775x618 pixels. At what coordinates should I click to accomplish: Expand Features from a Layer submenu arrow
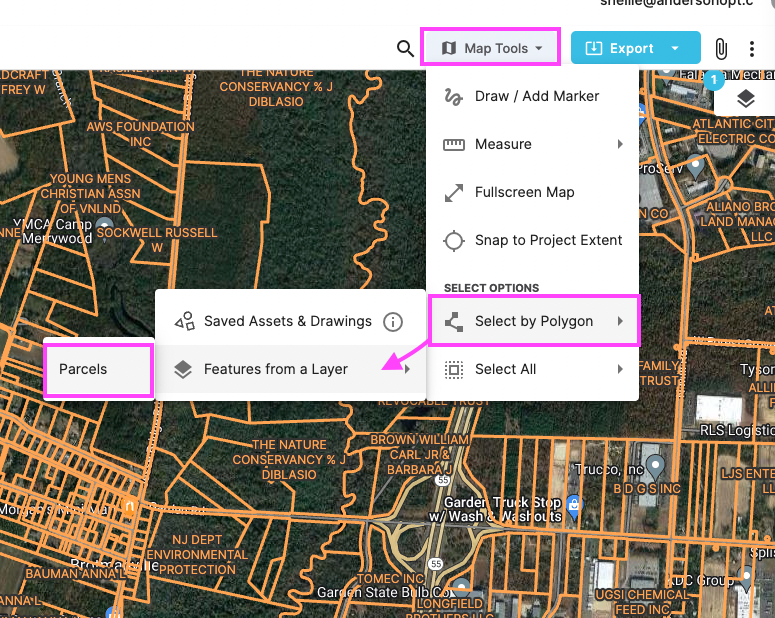pos(407,369)
